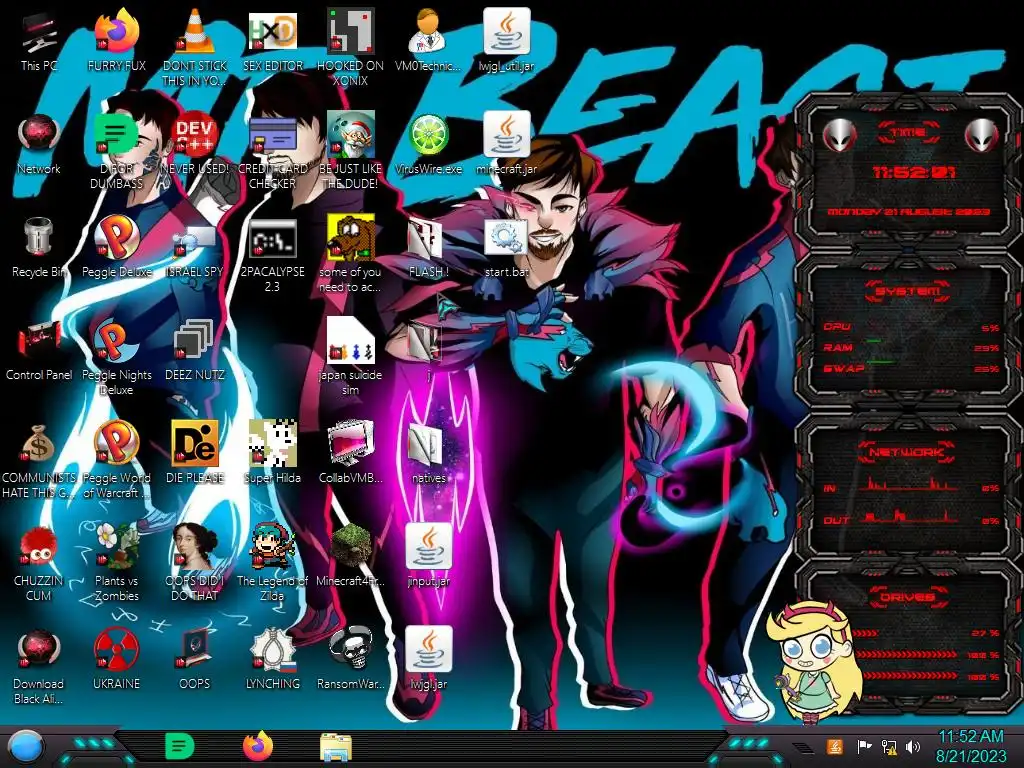Open the volume speaker tray icon
Screen dimensions: 1024x768
[912, 746]
